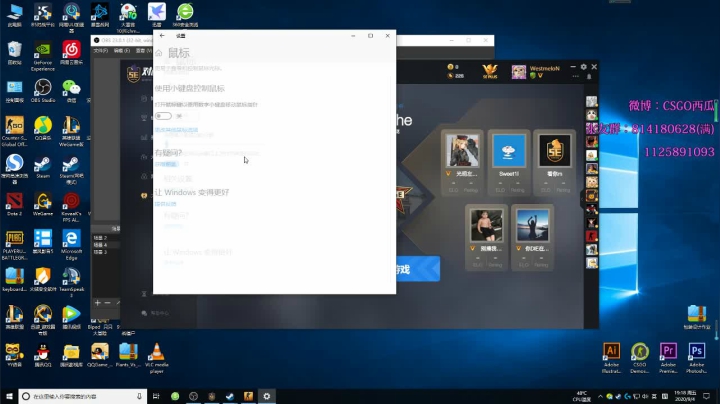The height and width of the screenshot is (404, 720).
Task: Select the Sweet1l player card
Action: pos(508,163)
